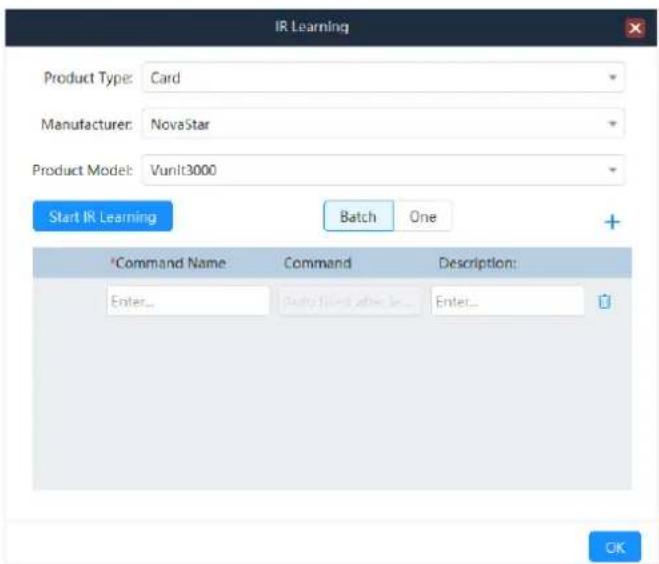Select the Description column header
The image size is (659, 564).
click(x=477, y=263)
